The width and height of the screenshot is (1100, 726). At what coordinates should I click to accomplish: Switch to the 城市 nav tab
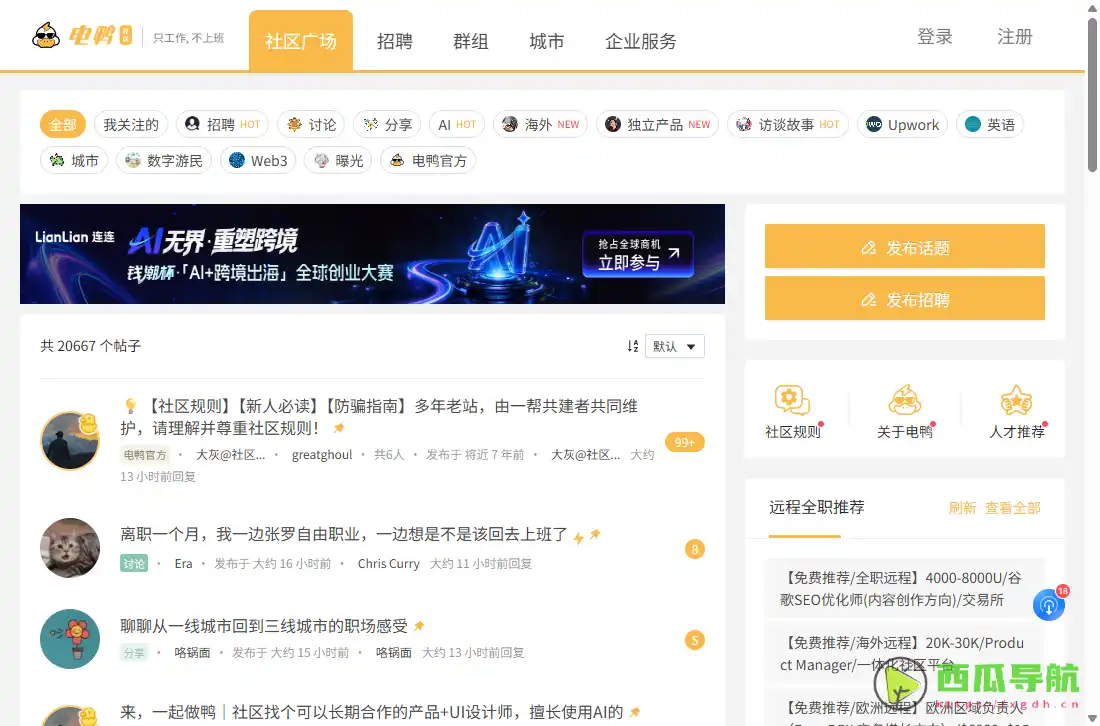click(x=546, y=41)
